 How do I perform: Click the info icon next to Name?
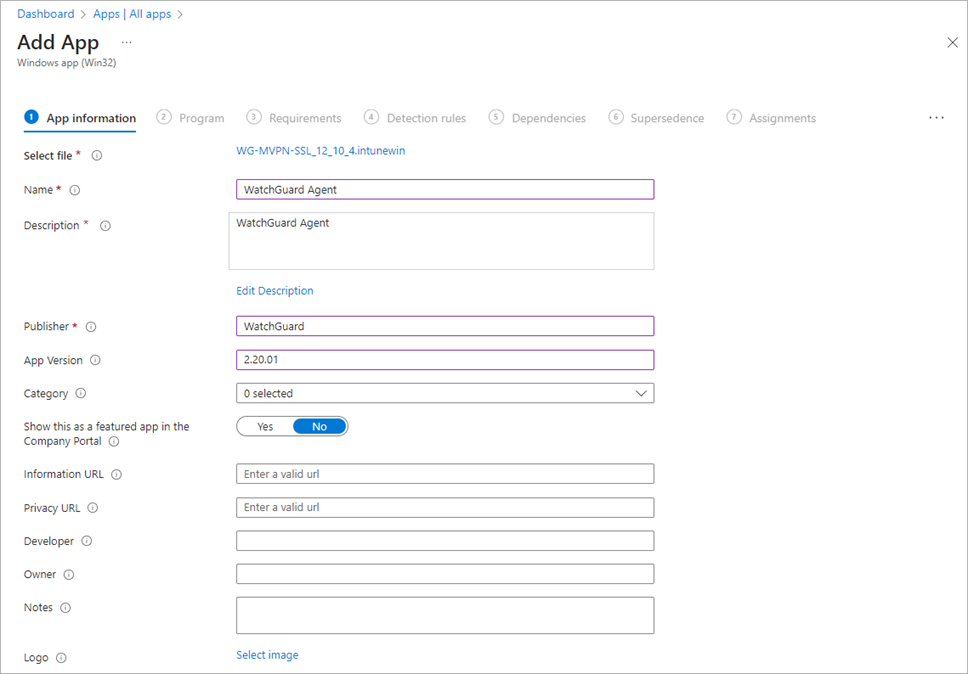pos(75,190)
